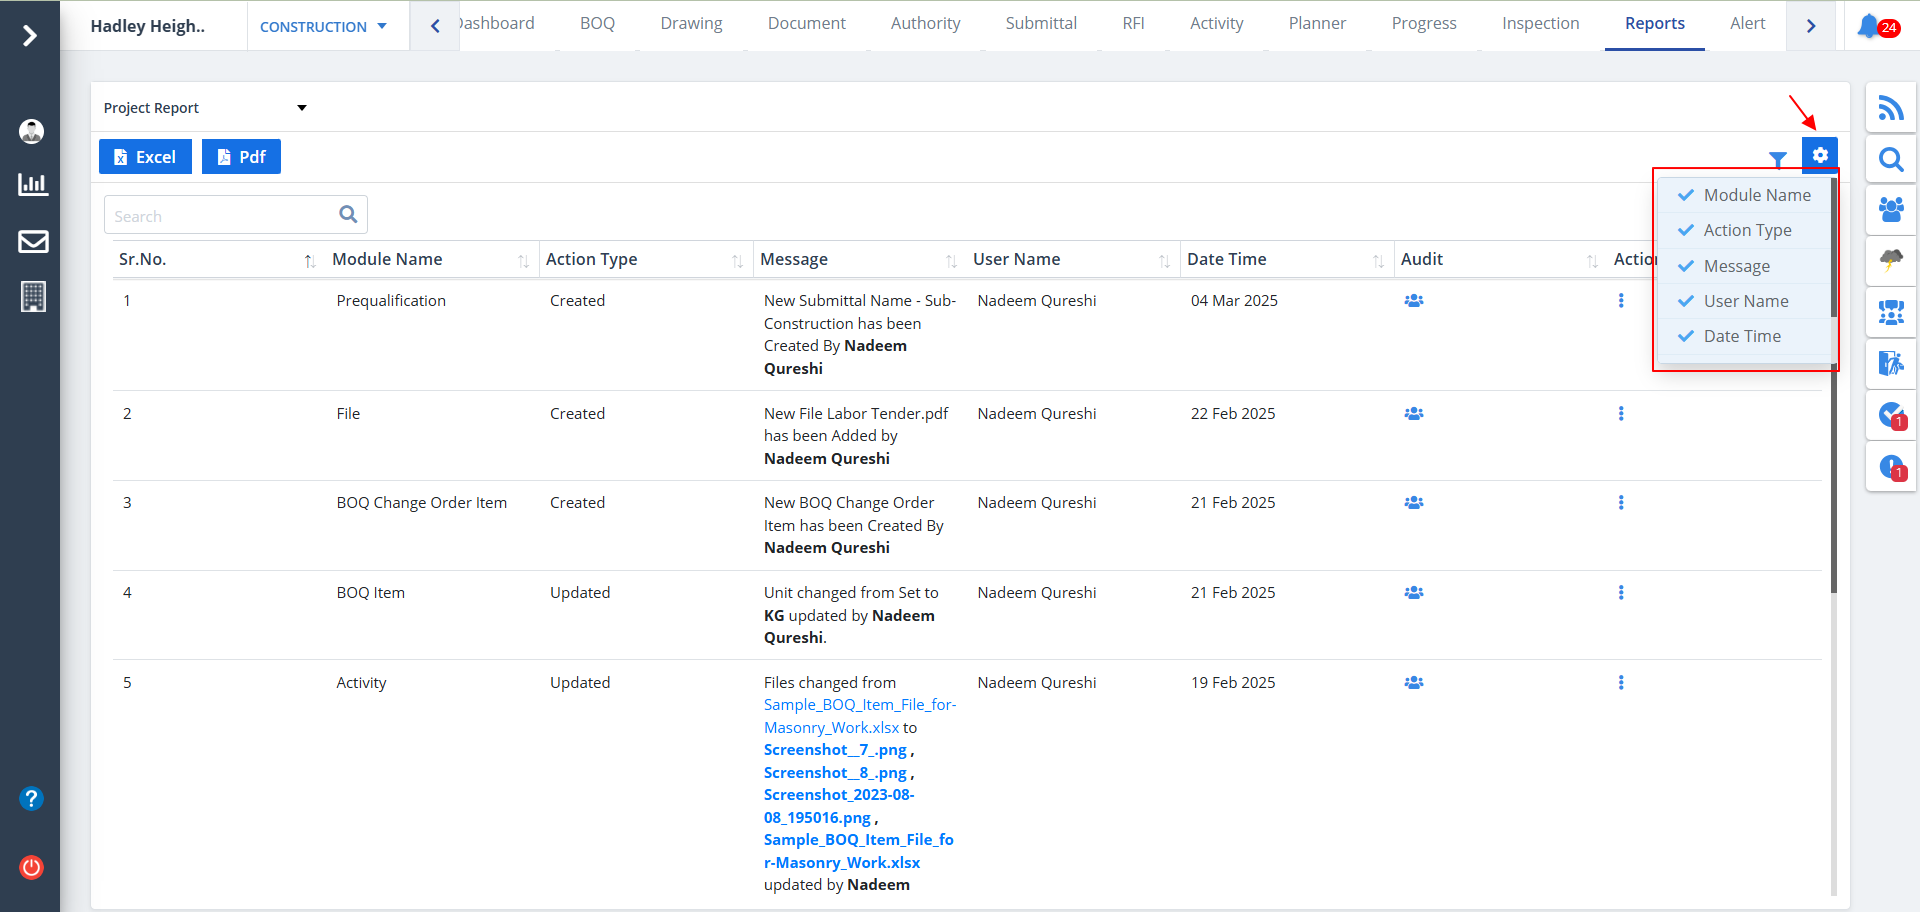Screen dimensions: 1920x912
Task: Open audit icon for Prequalification row
Action: tap(1413, 301)
